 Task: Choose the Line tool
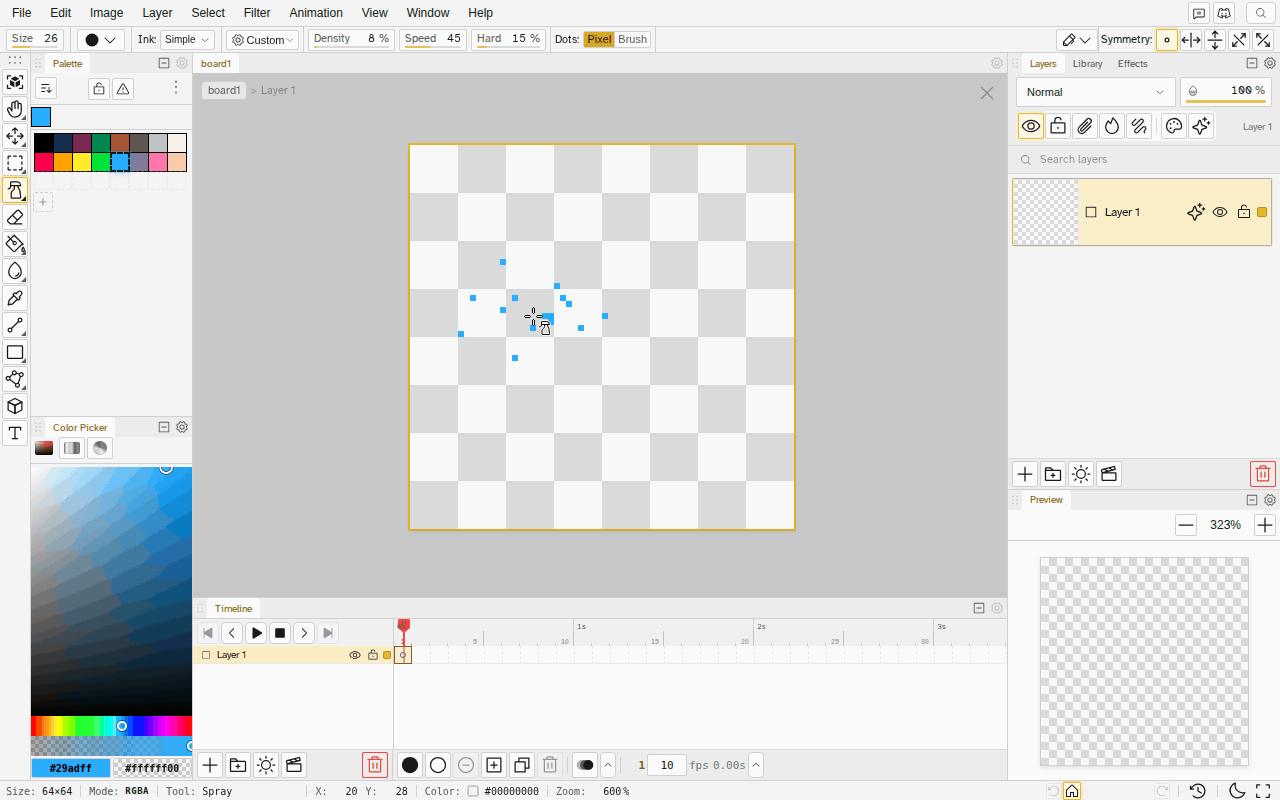tap(15, 325)
